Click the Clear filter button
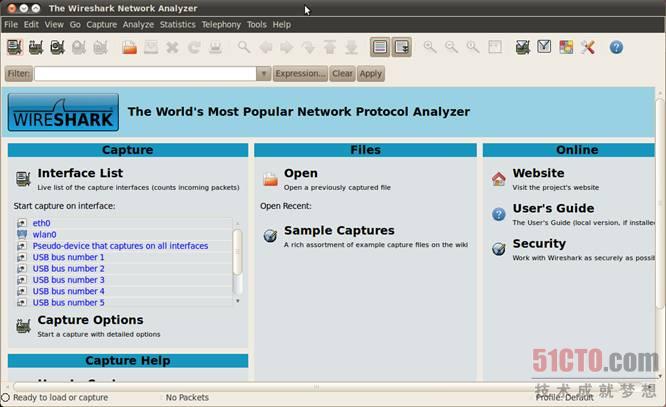The image size is (666, 407). (342, 73)
